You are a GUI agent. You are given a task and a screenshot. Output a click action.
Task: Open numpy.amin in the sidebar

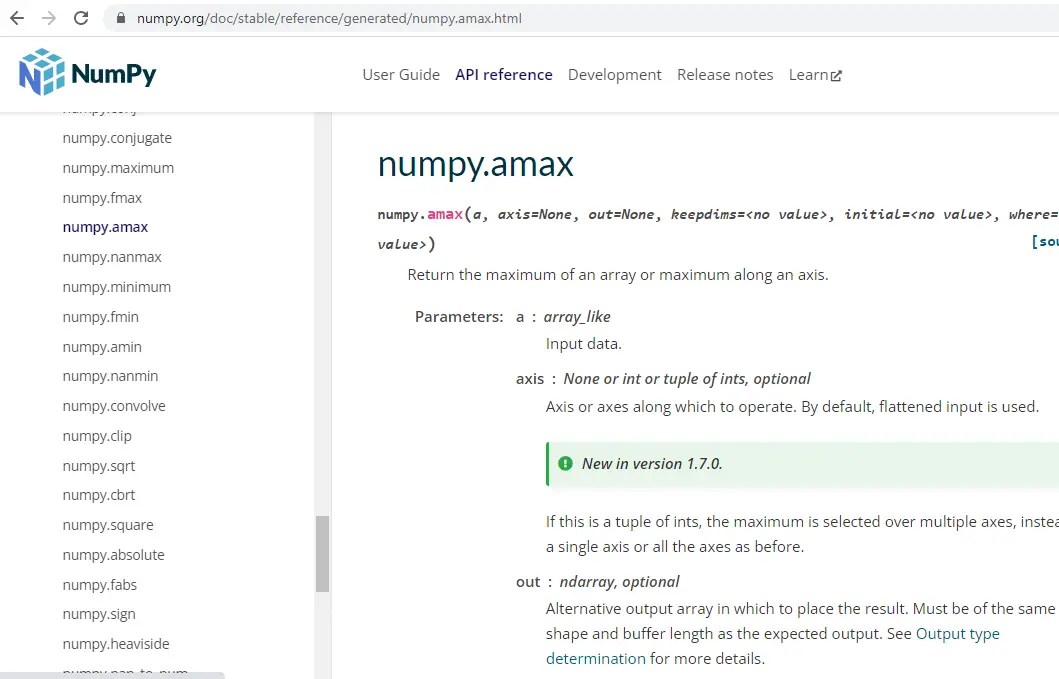(103, 347)
